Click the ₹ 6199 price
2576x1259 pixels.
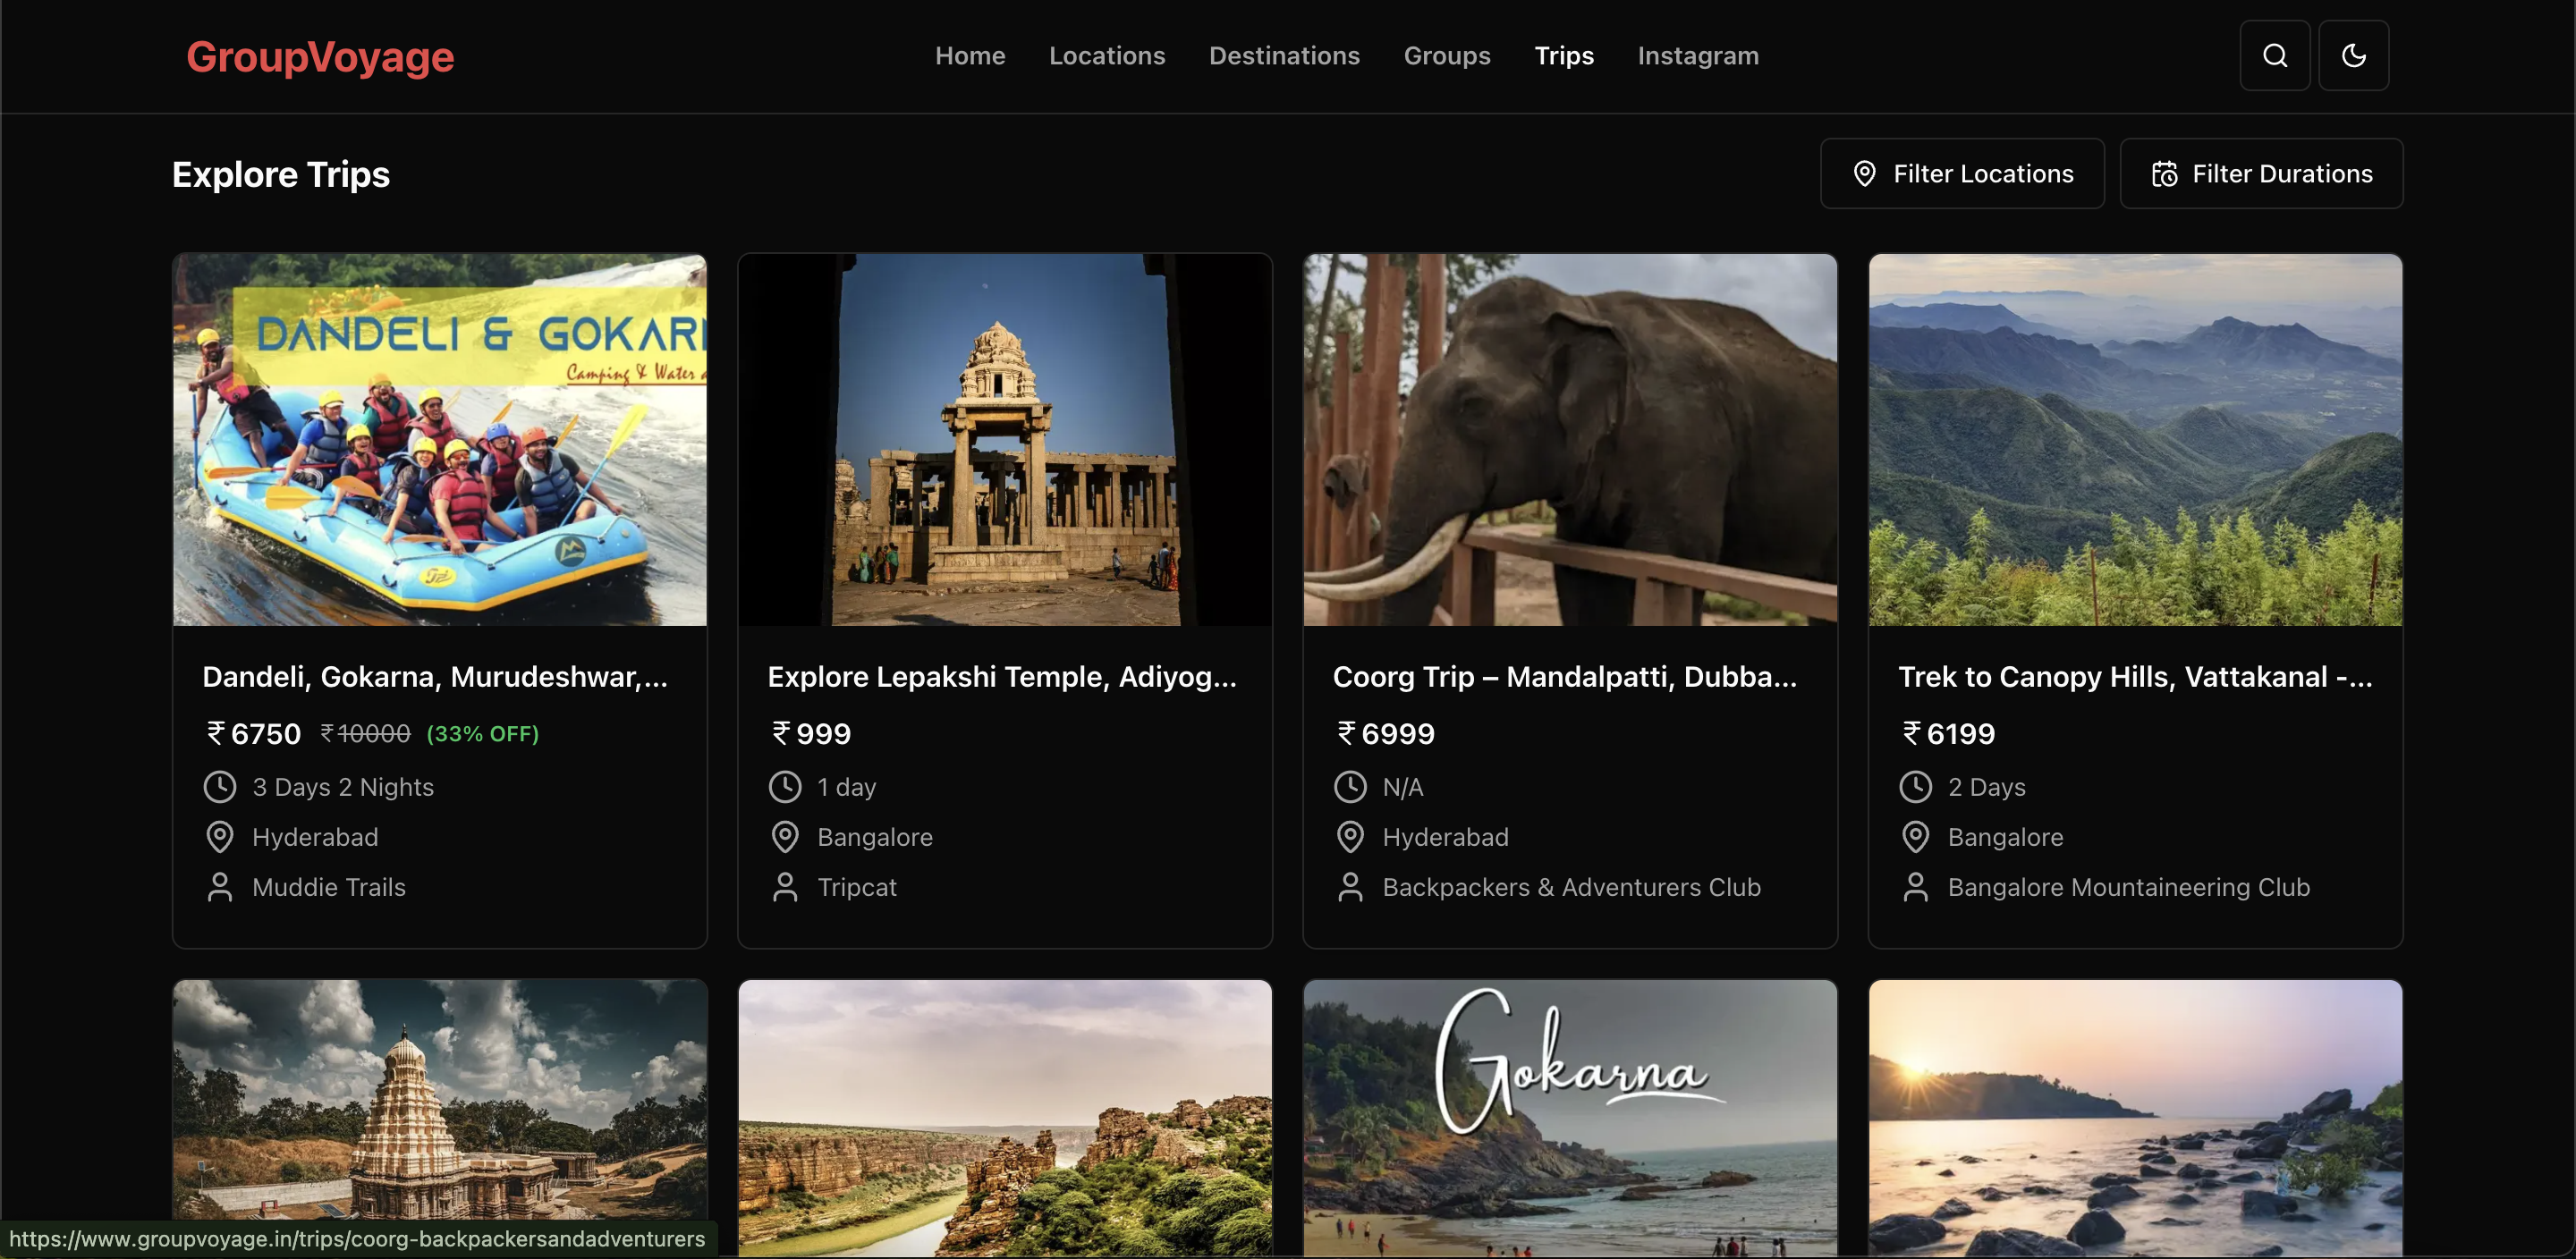pos(1948,734)
